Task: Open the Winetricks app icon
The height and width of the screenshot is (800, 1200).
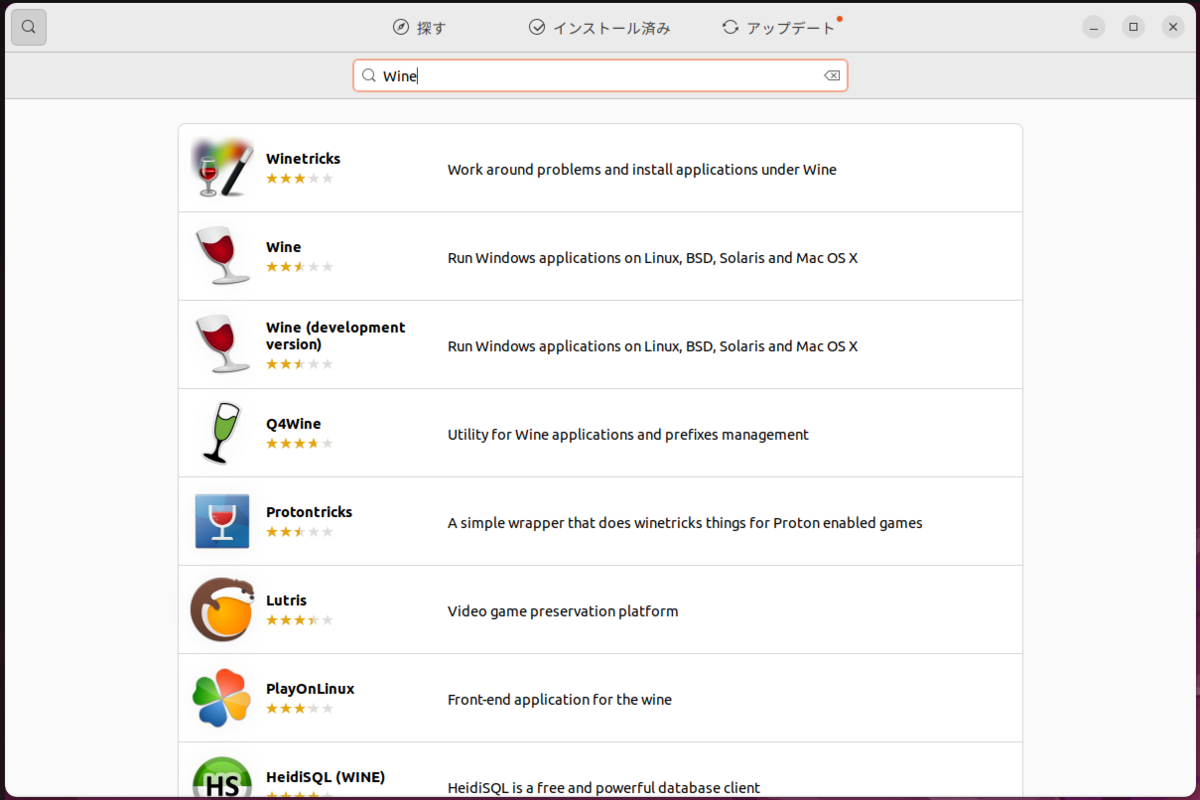Action: click(221, 168)
